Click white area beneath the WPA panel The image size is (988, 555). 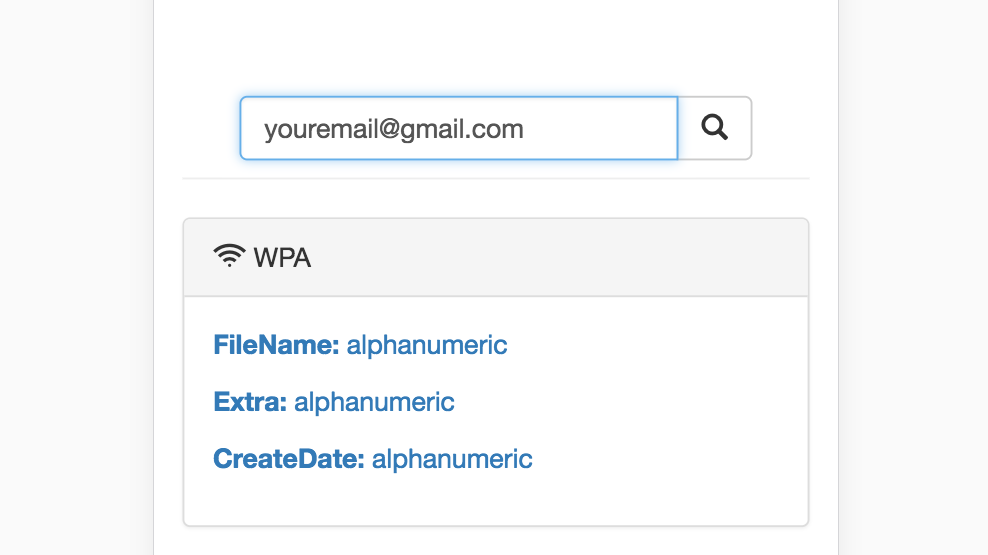(496, 542)
